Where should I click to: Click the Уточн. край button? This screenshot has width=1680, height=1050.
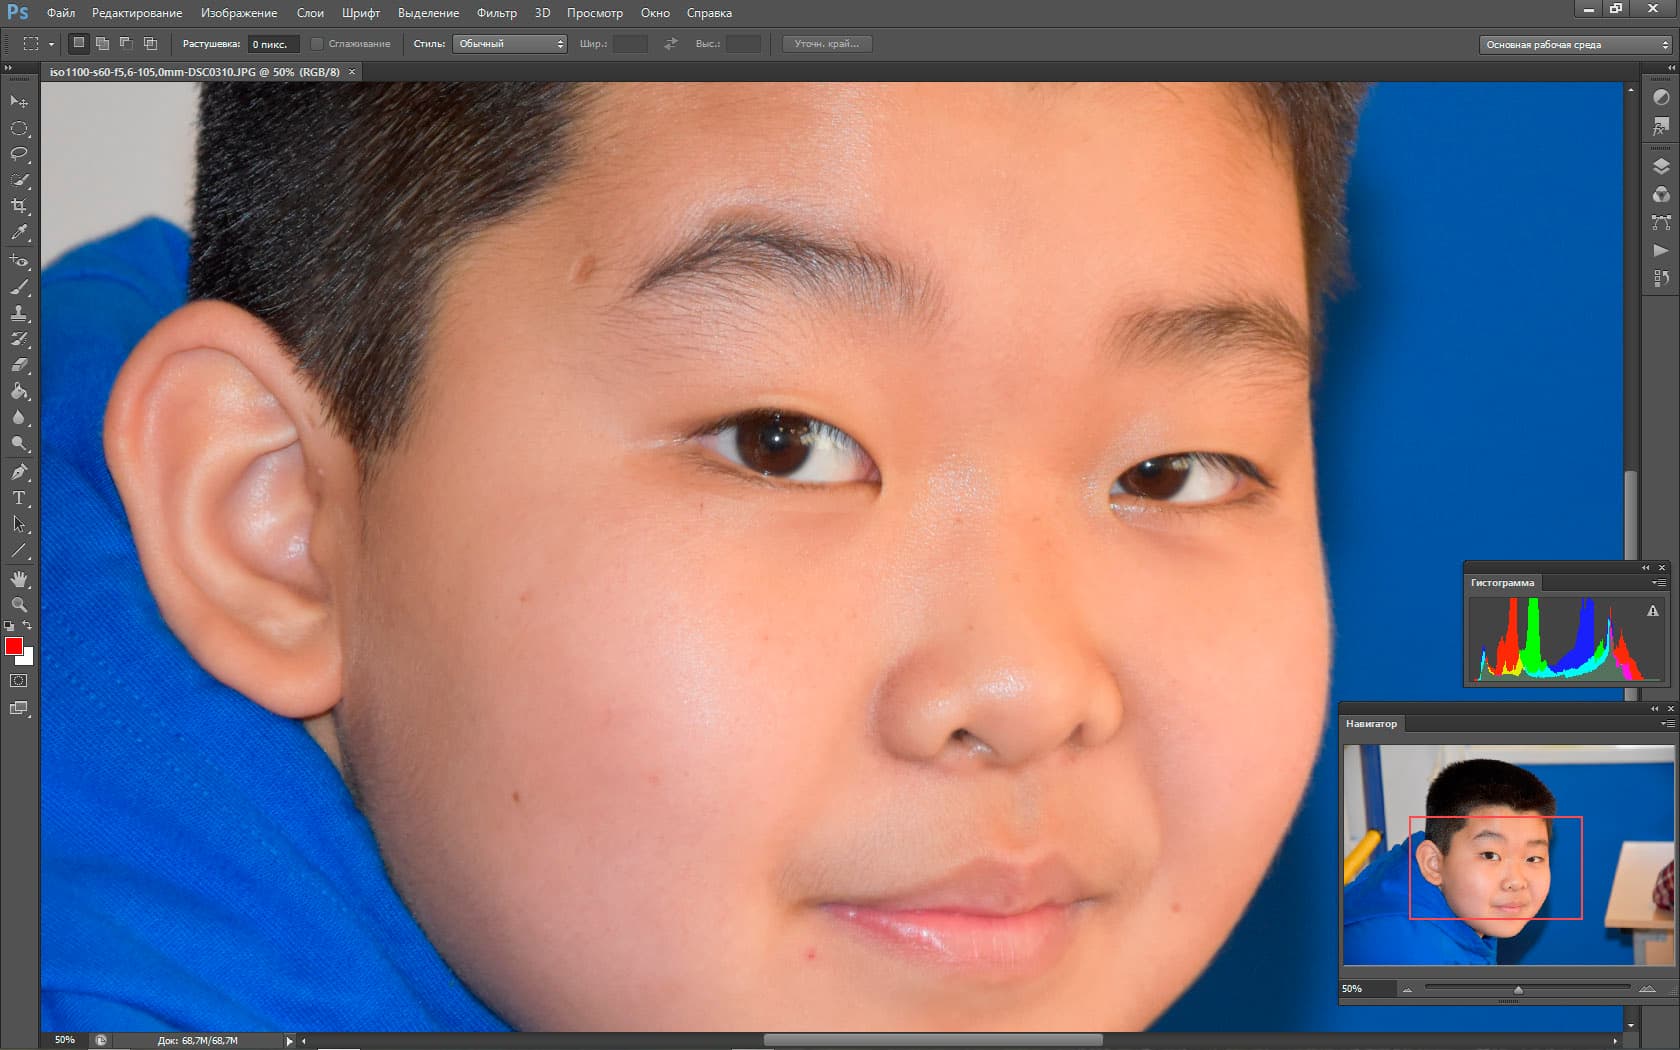826,44
